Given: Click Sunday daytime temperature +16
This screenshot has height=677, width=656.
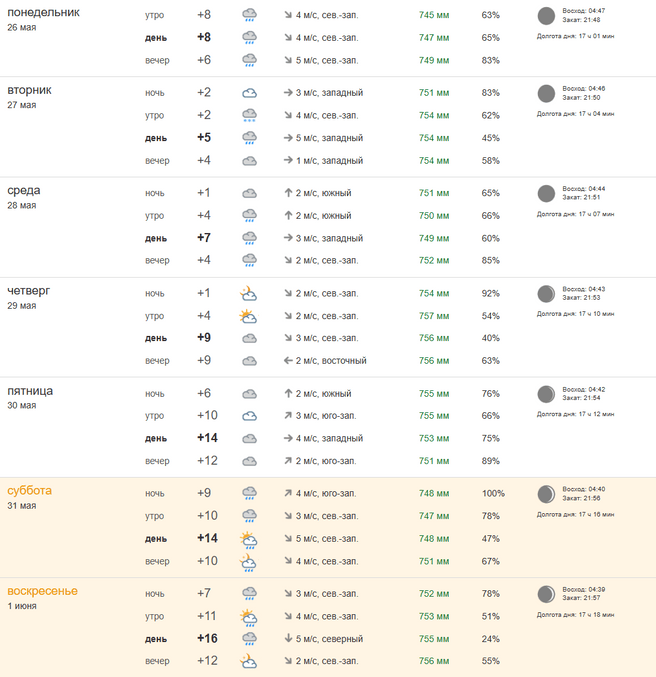Looking at the screenshot, I should coord(207,639).
